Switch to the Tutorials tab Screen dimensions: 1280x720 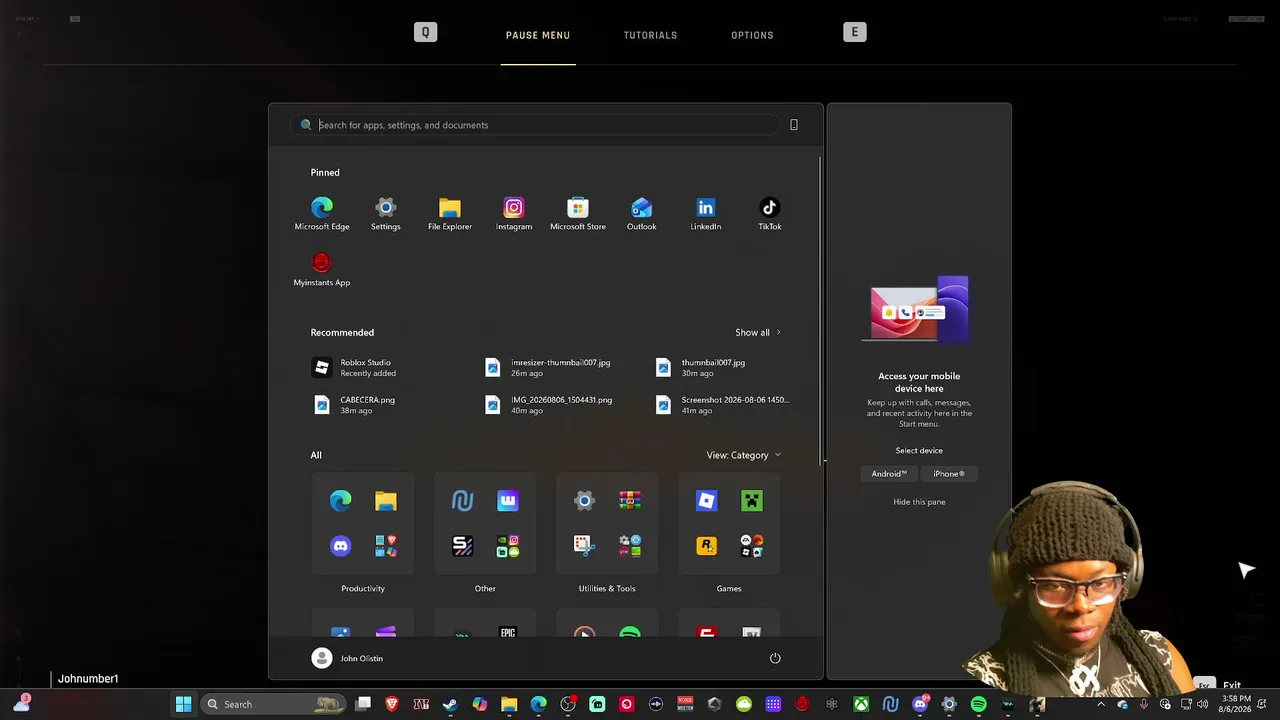click(651, 35)
